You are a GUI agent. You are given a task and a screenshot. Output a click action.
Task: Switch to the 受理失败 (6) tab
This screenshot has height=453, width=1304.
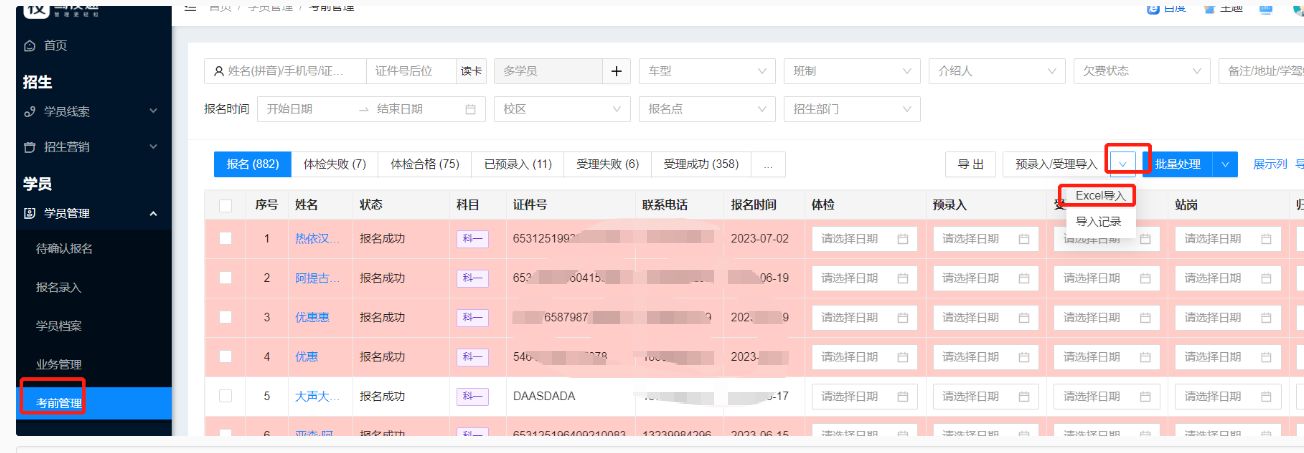(608, 164)
